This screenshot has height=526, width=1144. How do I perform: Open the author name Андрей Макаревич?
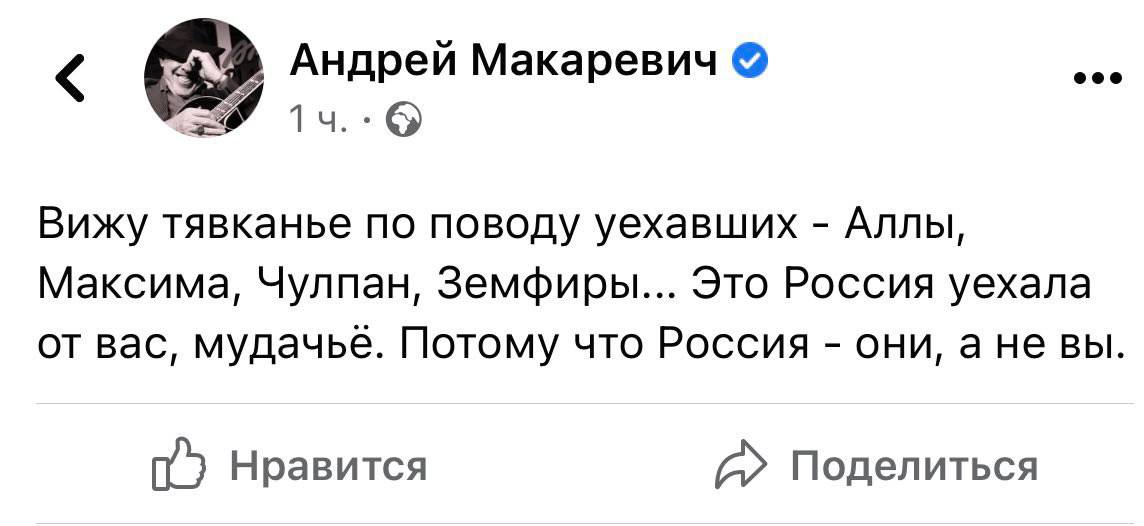point(503,64)
